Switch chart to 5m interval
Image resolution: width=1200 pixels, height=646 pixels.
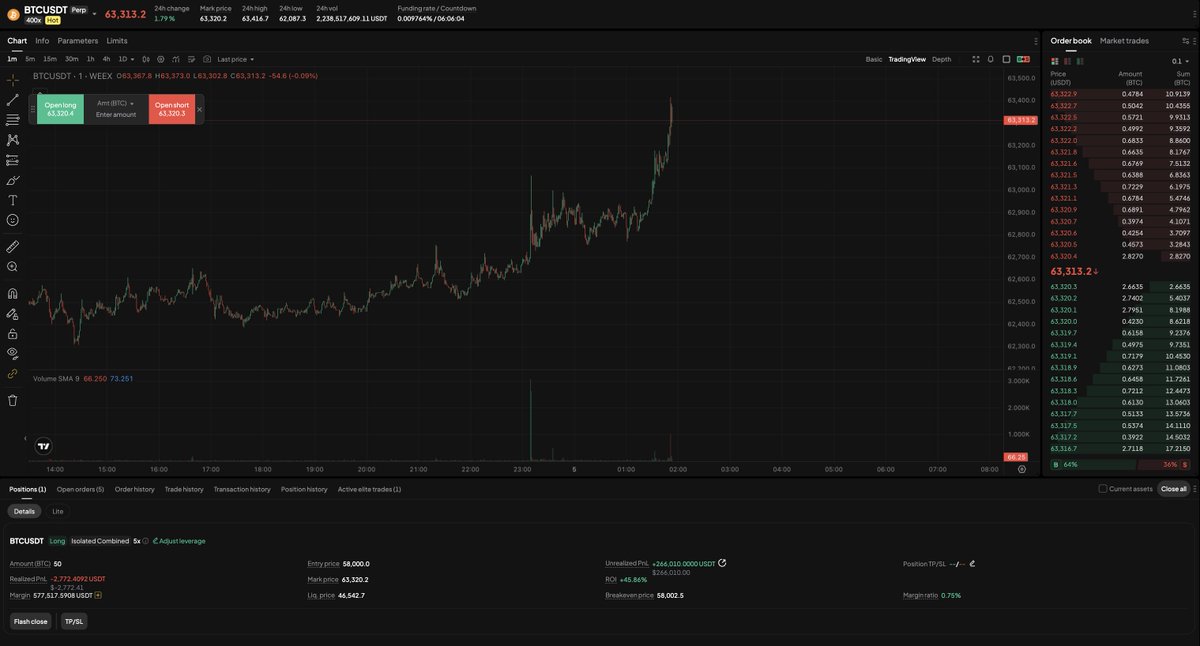click(30, 59)
